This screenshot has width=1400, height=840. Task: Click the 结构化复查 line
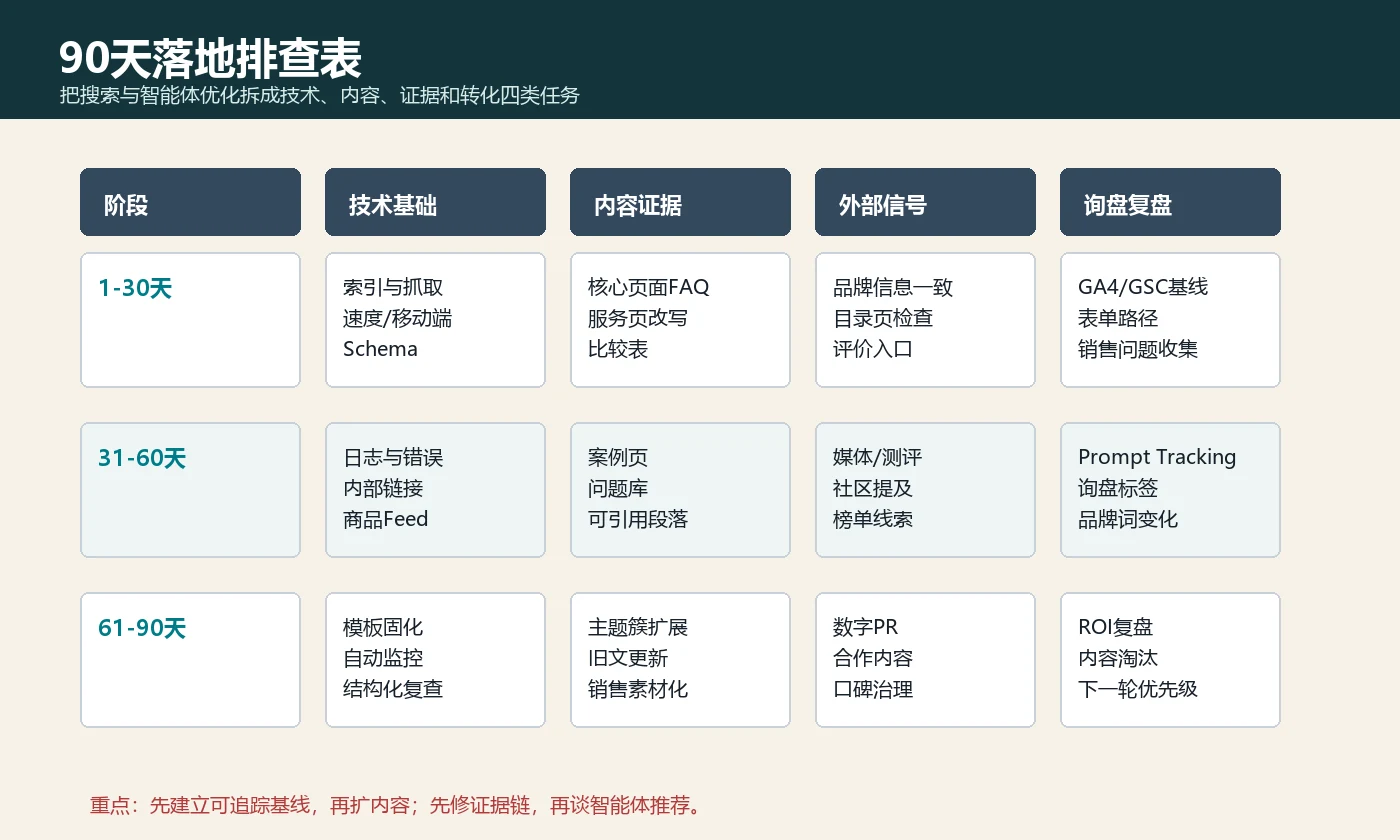pyautogui.click(x=393, y=689)
